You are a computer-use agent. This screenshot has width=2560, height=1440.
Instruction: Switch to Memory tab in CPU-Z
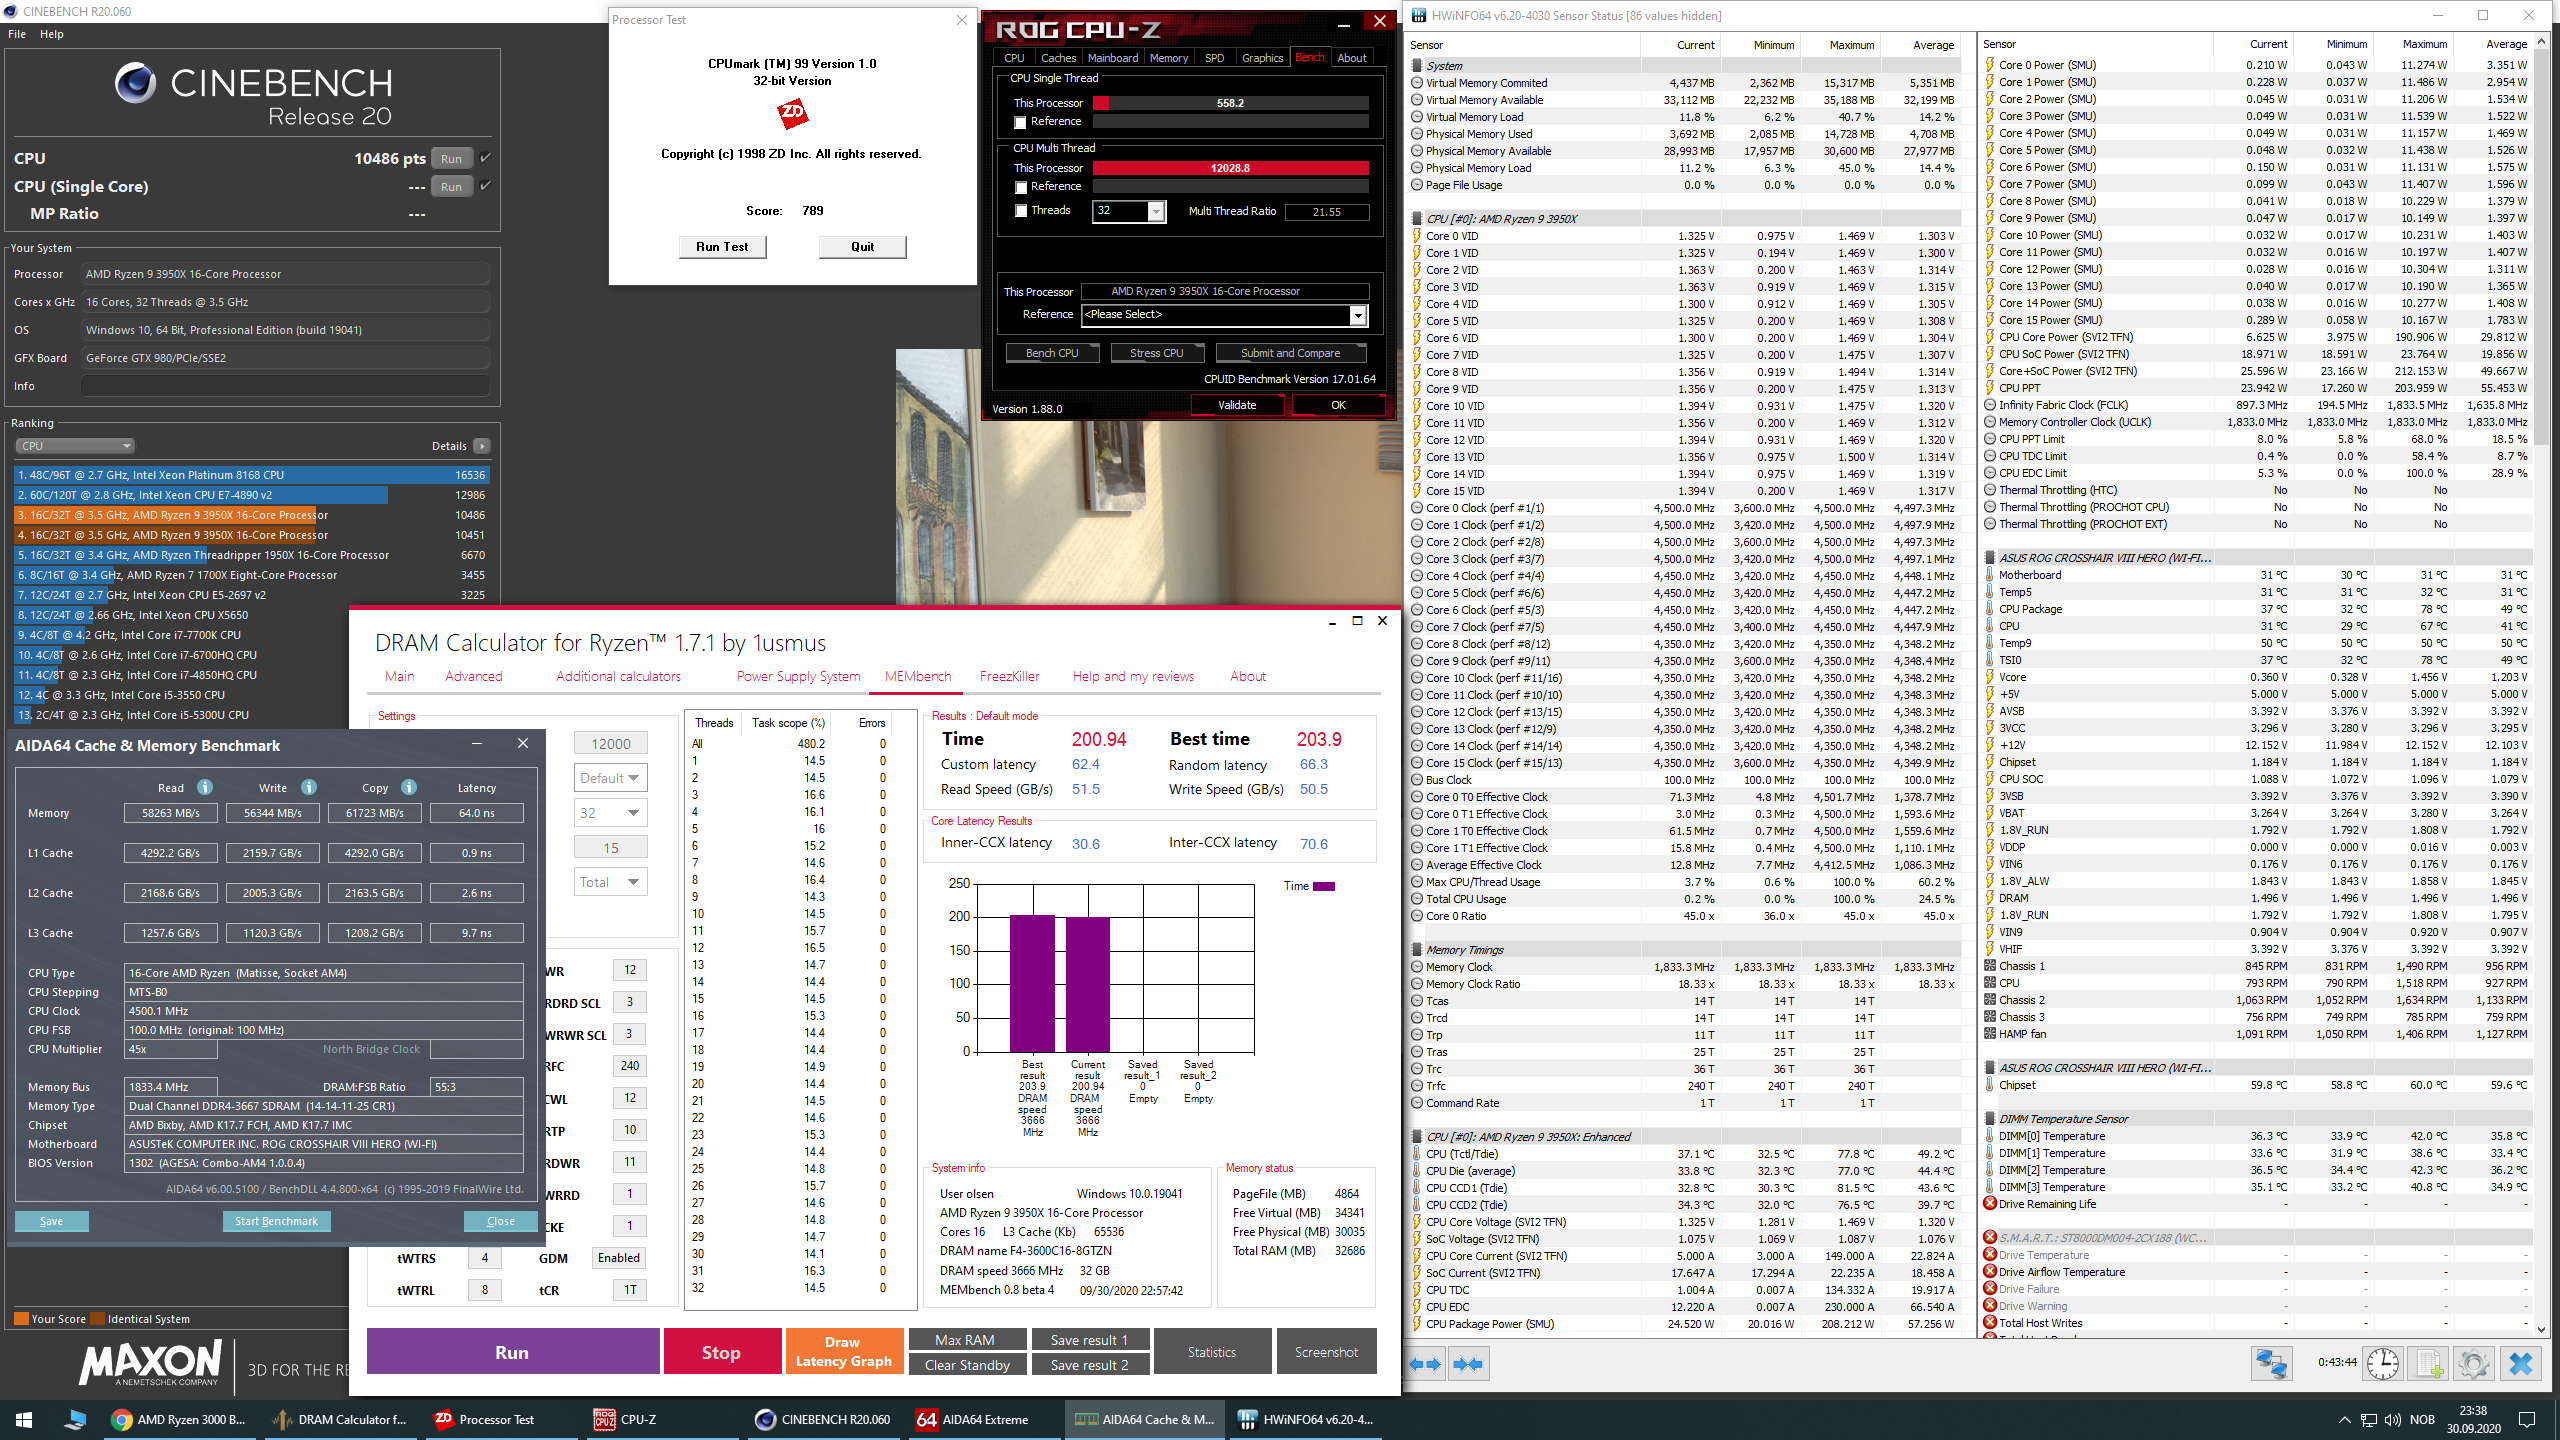(x=1169, y=58)
